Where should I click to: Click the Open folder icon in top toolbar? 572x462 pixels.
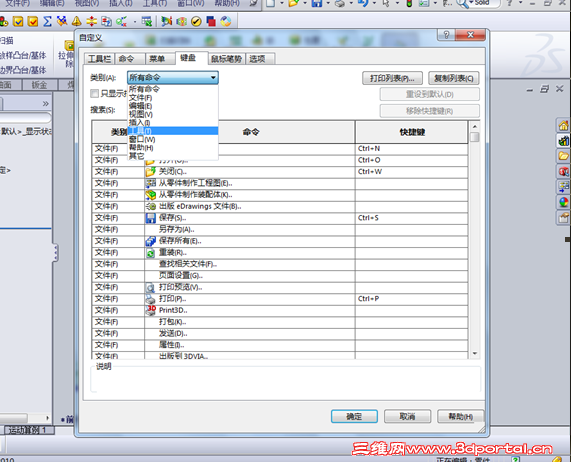(294, 3)
